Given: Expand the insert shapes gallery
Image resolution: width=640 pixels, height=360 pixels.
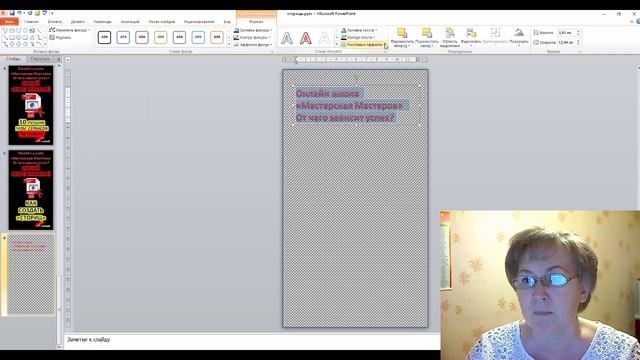Looking at the screenshot, I should point(45,44).
